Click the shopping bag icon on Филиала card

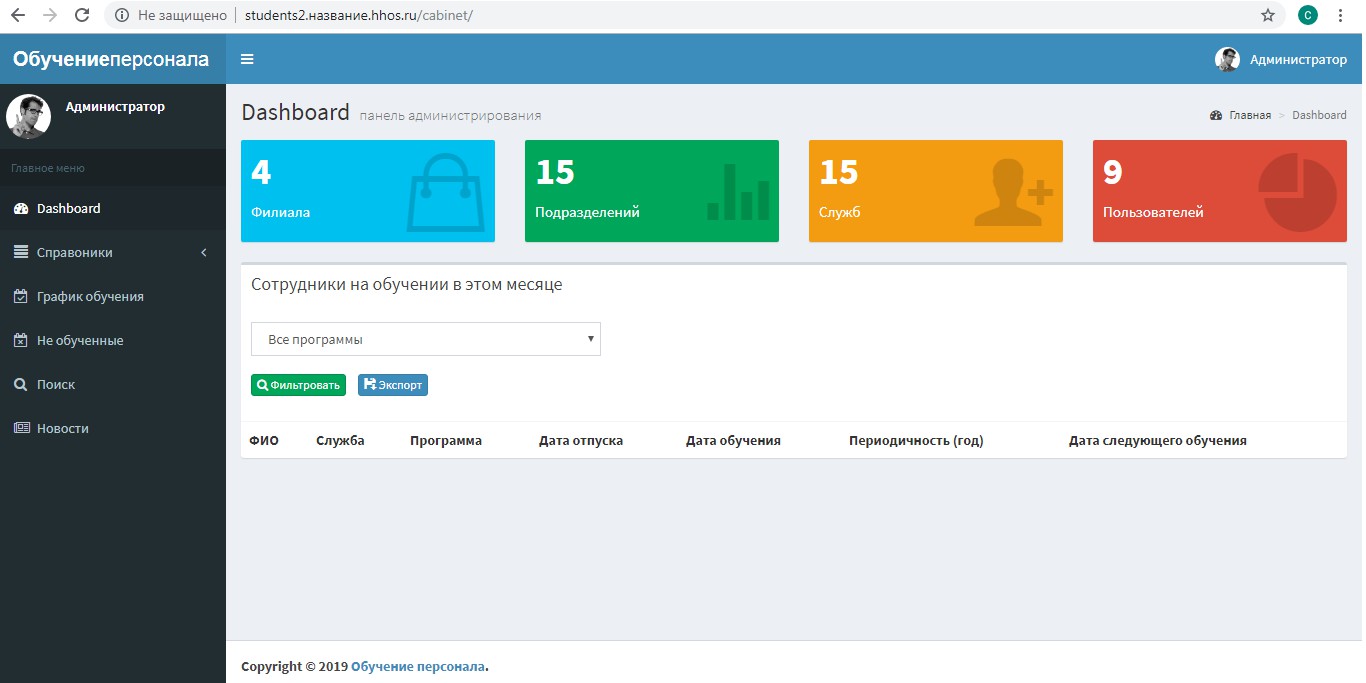[x=444, y=192]
